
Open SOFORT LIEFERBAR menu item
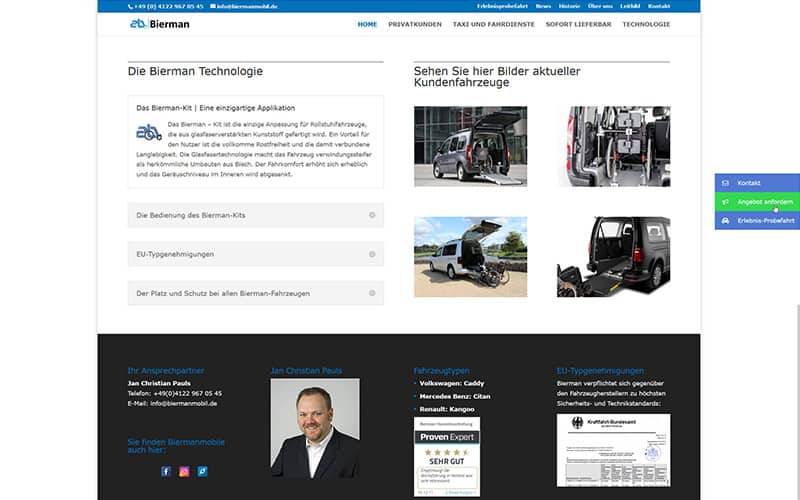pos(579,24)
